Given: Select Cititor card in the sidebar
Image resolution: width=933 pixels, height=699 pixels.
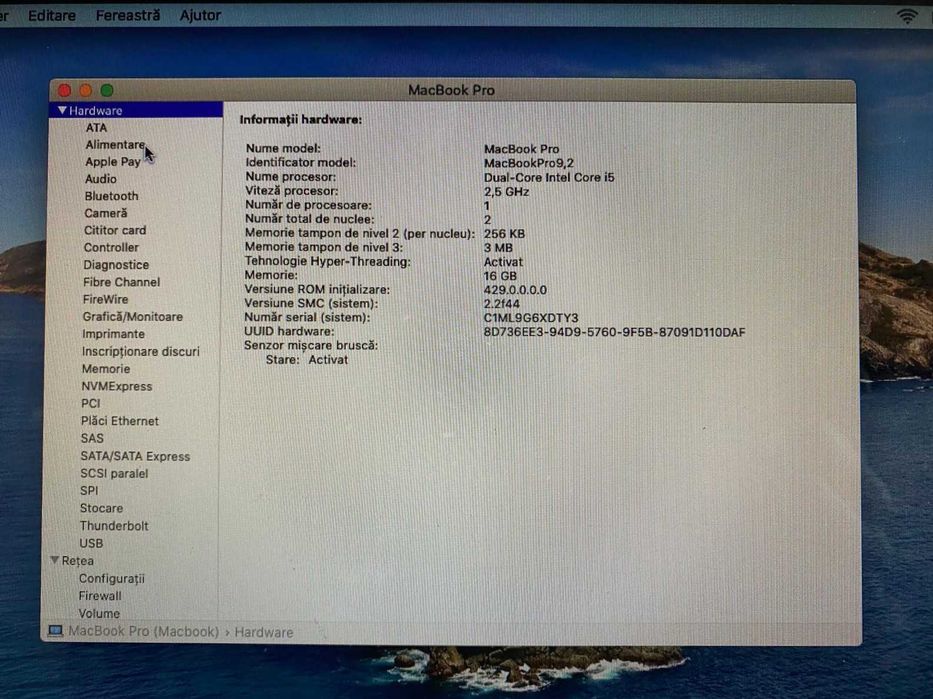Looking at the screenshot, I should click(115, 230).
